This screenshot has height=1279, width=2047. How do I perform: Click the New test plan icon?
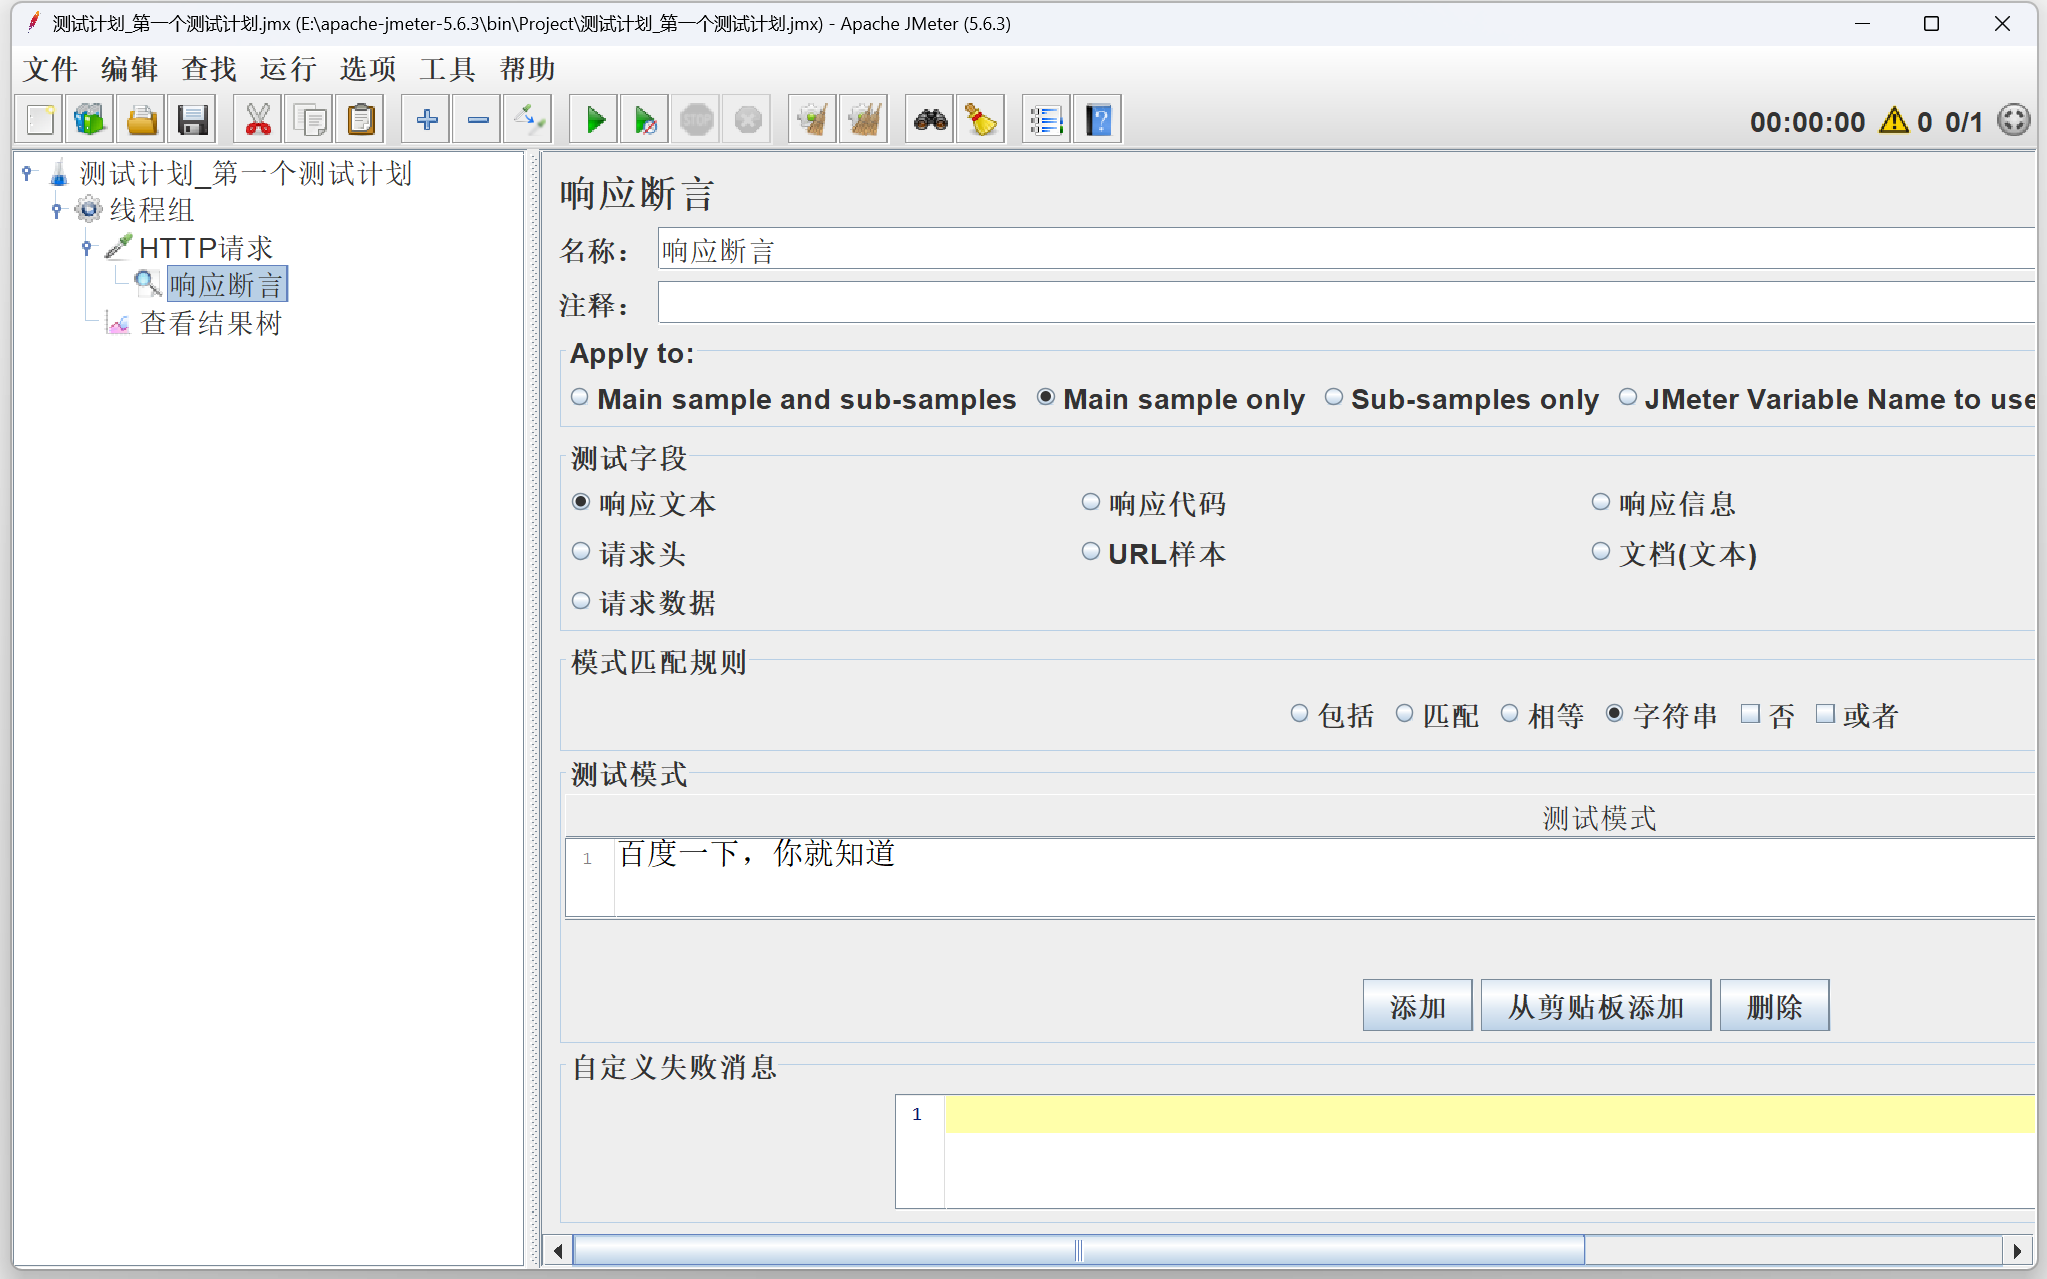pos(40,120)
